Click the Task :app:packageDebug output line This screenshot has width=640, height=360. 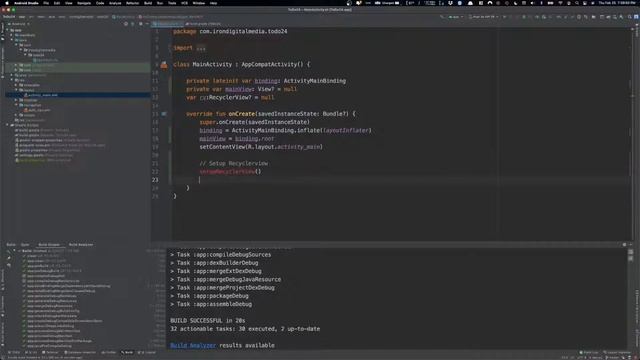point(209,296)
